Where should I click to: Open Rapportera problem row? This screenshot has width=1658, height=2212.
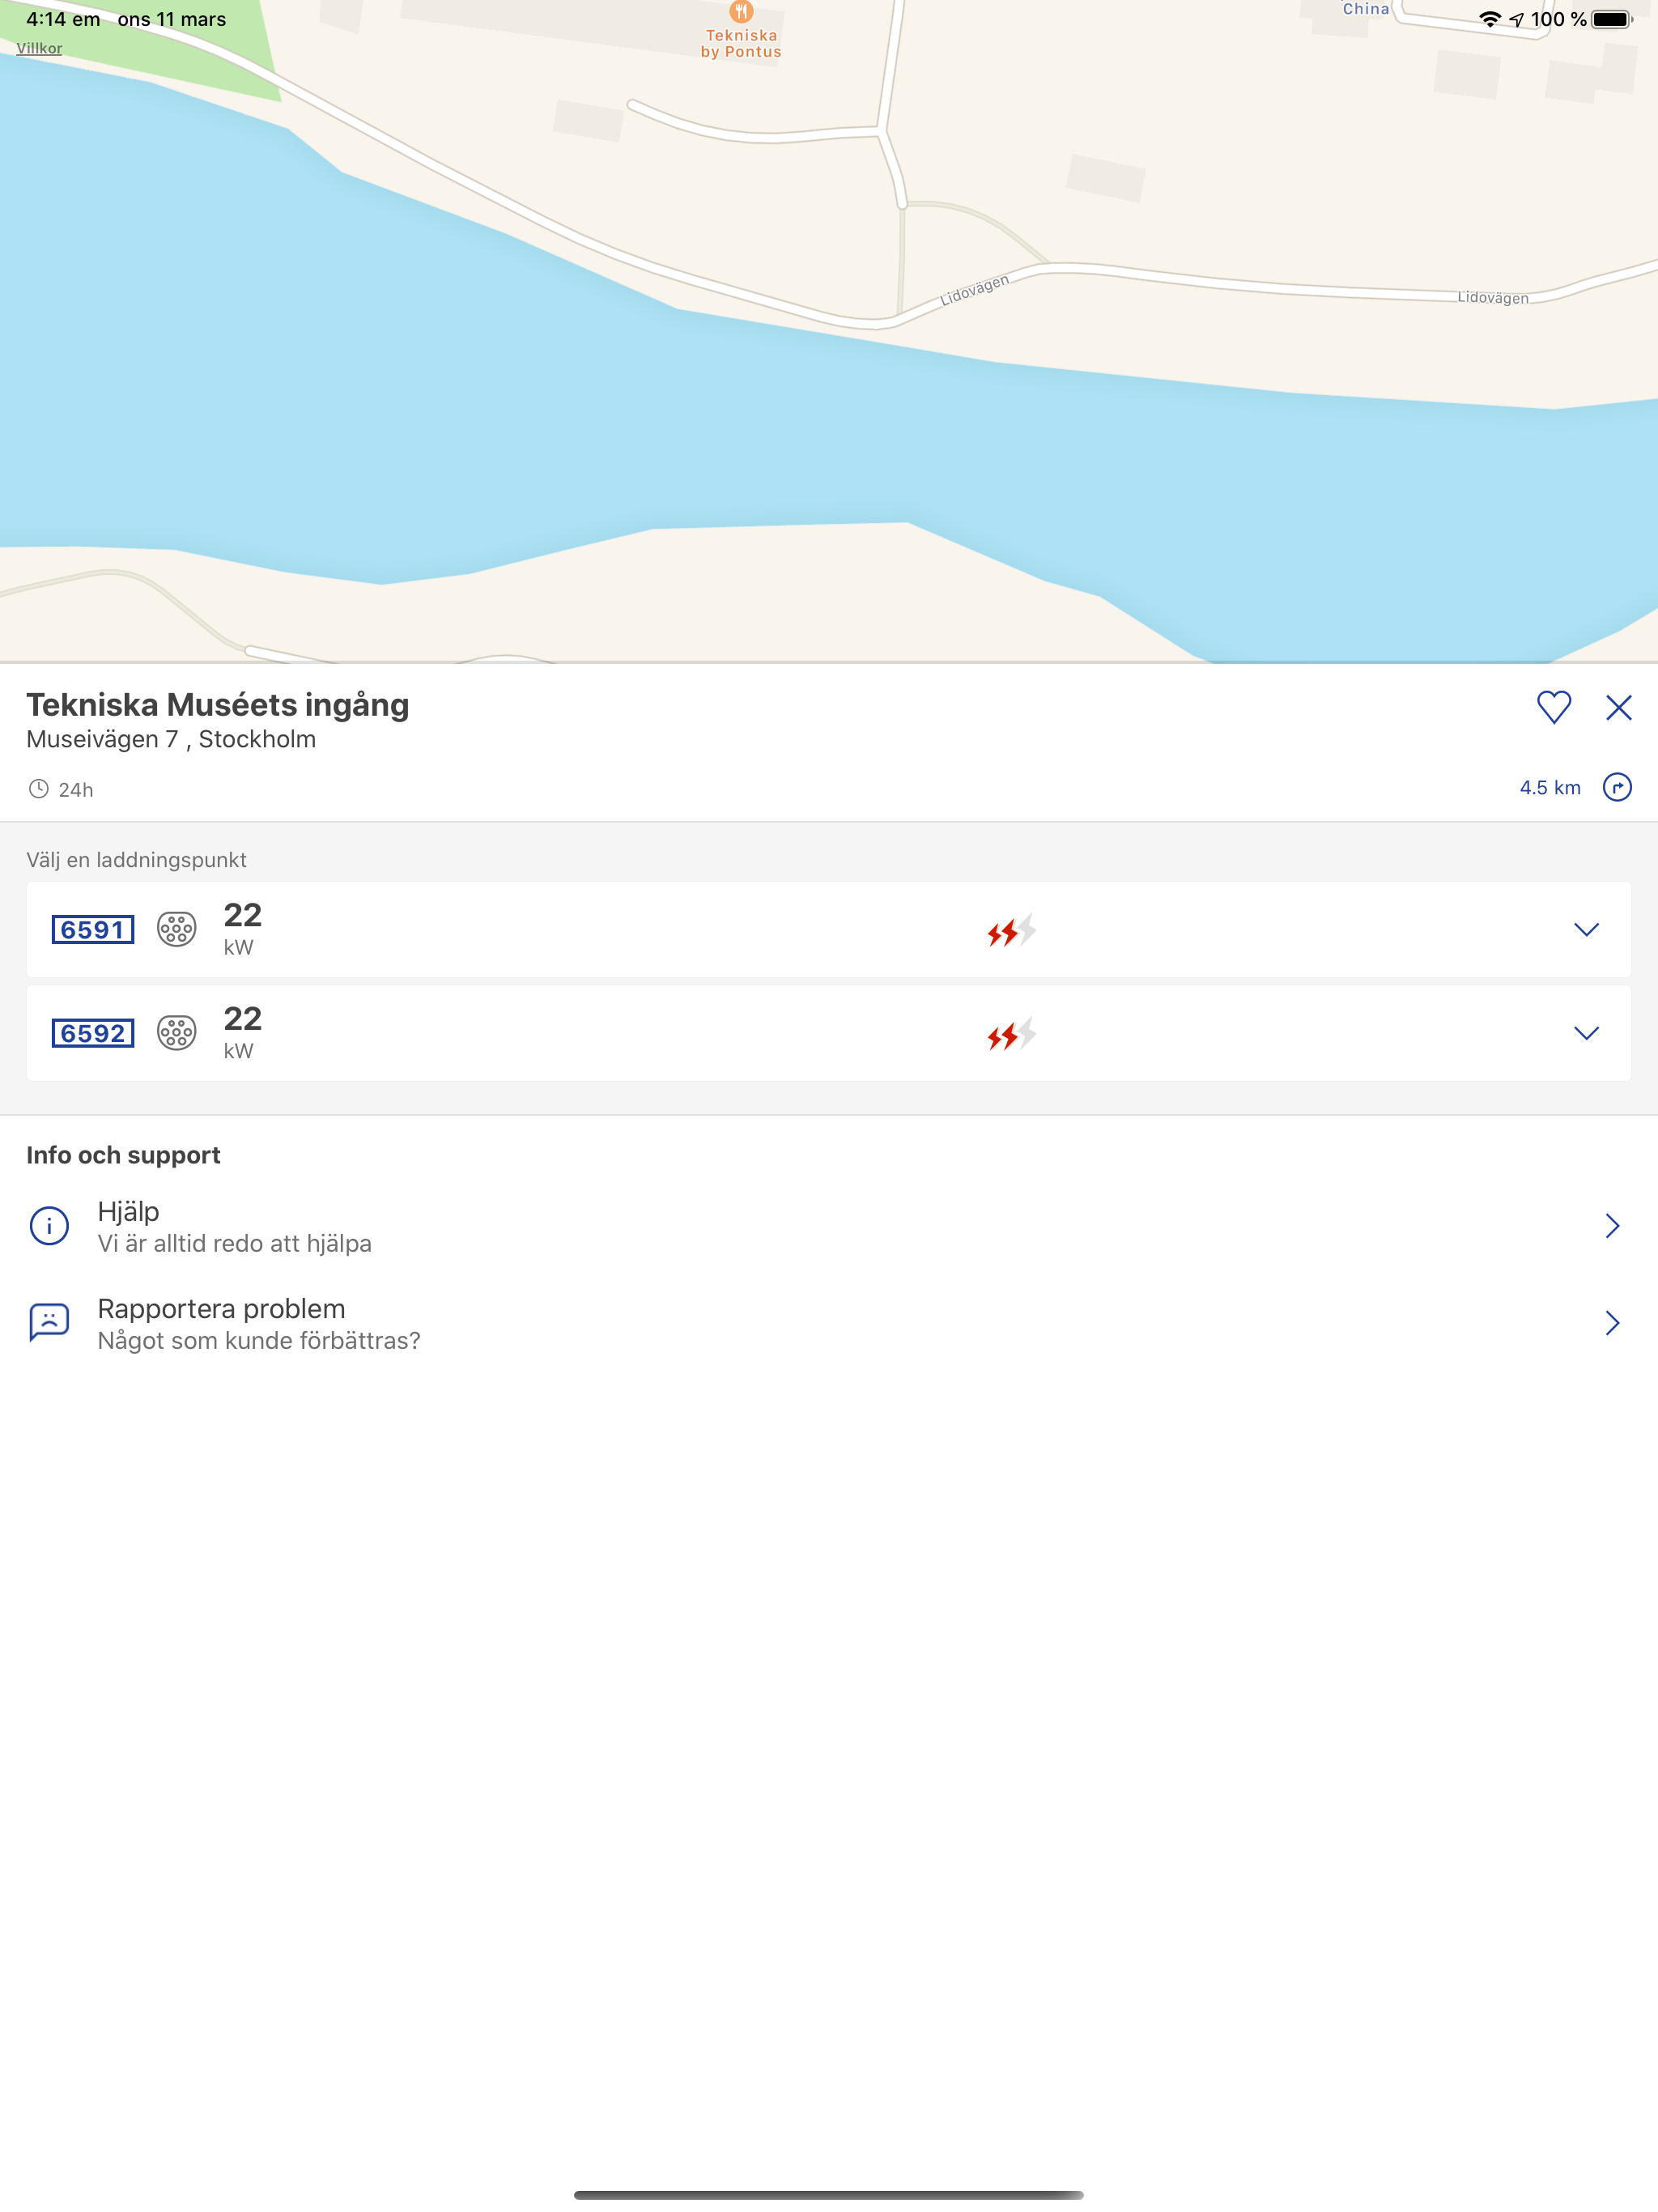tap(829, 1323)
